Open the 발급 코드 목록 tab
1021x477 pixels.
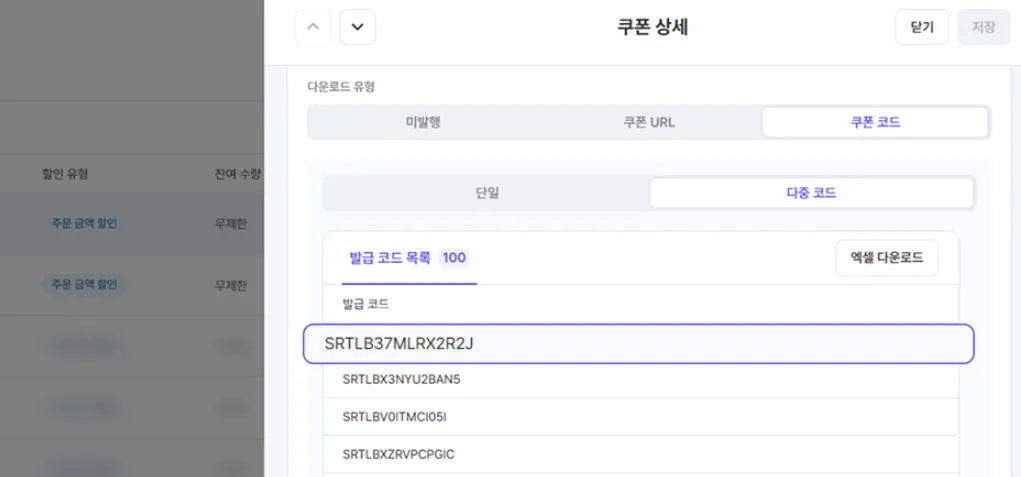click(390, 258)
